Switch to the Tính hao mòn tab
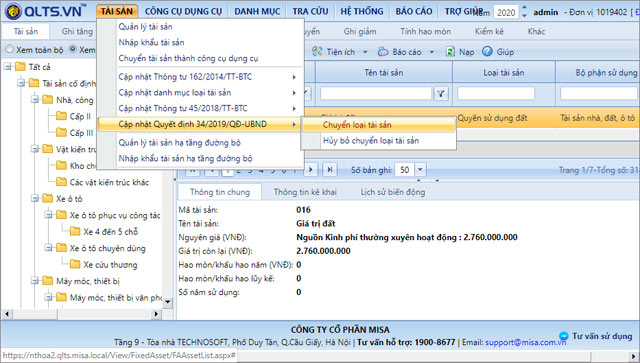Screen dimensions: 640x363 (x=426, y=31)
